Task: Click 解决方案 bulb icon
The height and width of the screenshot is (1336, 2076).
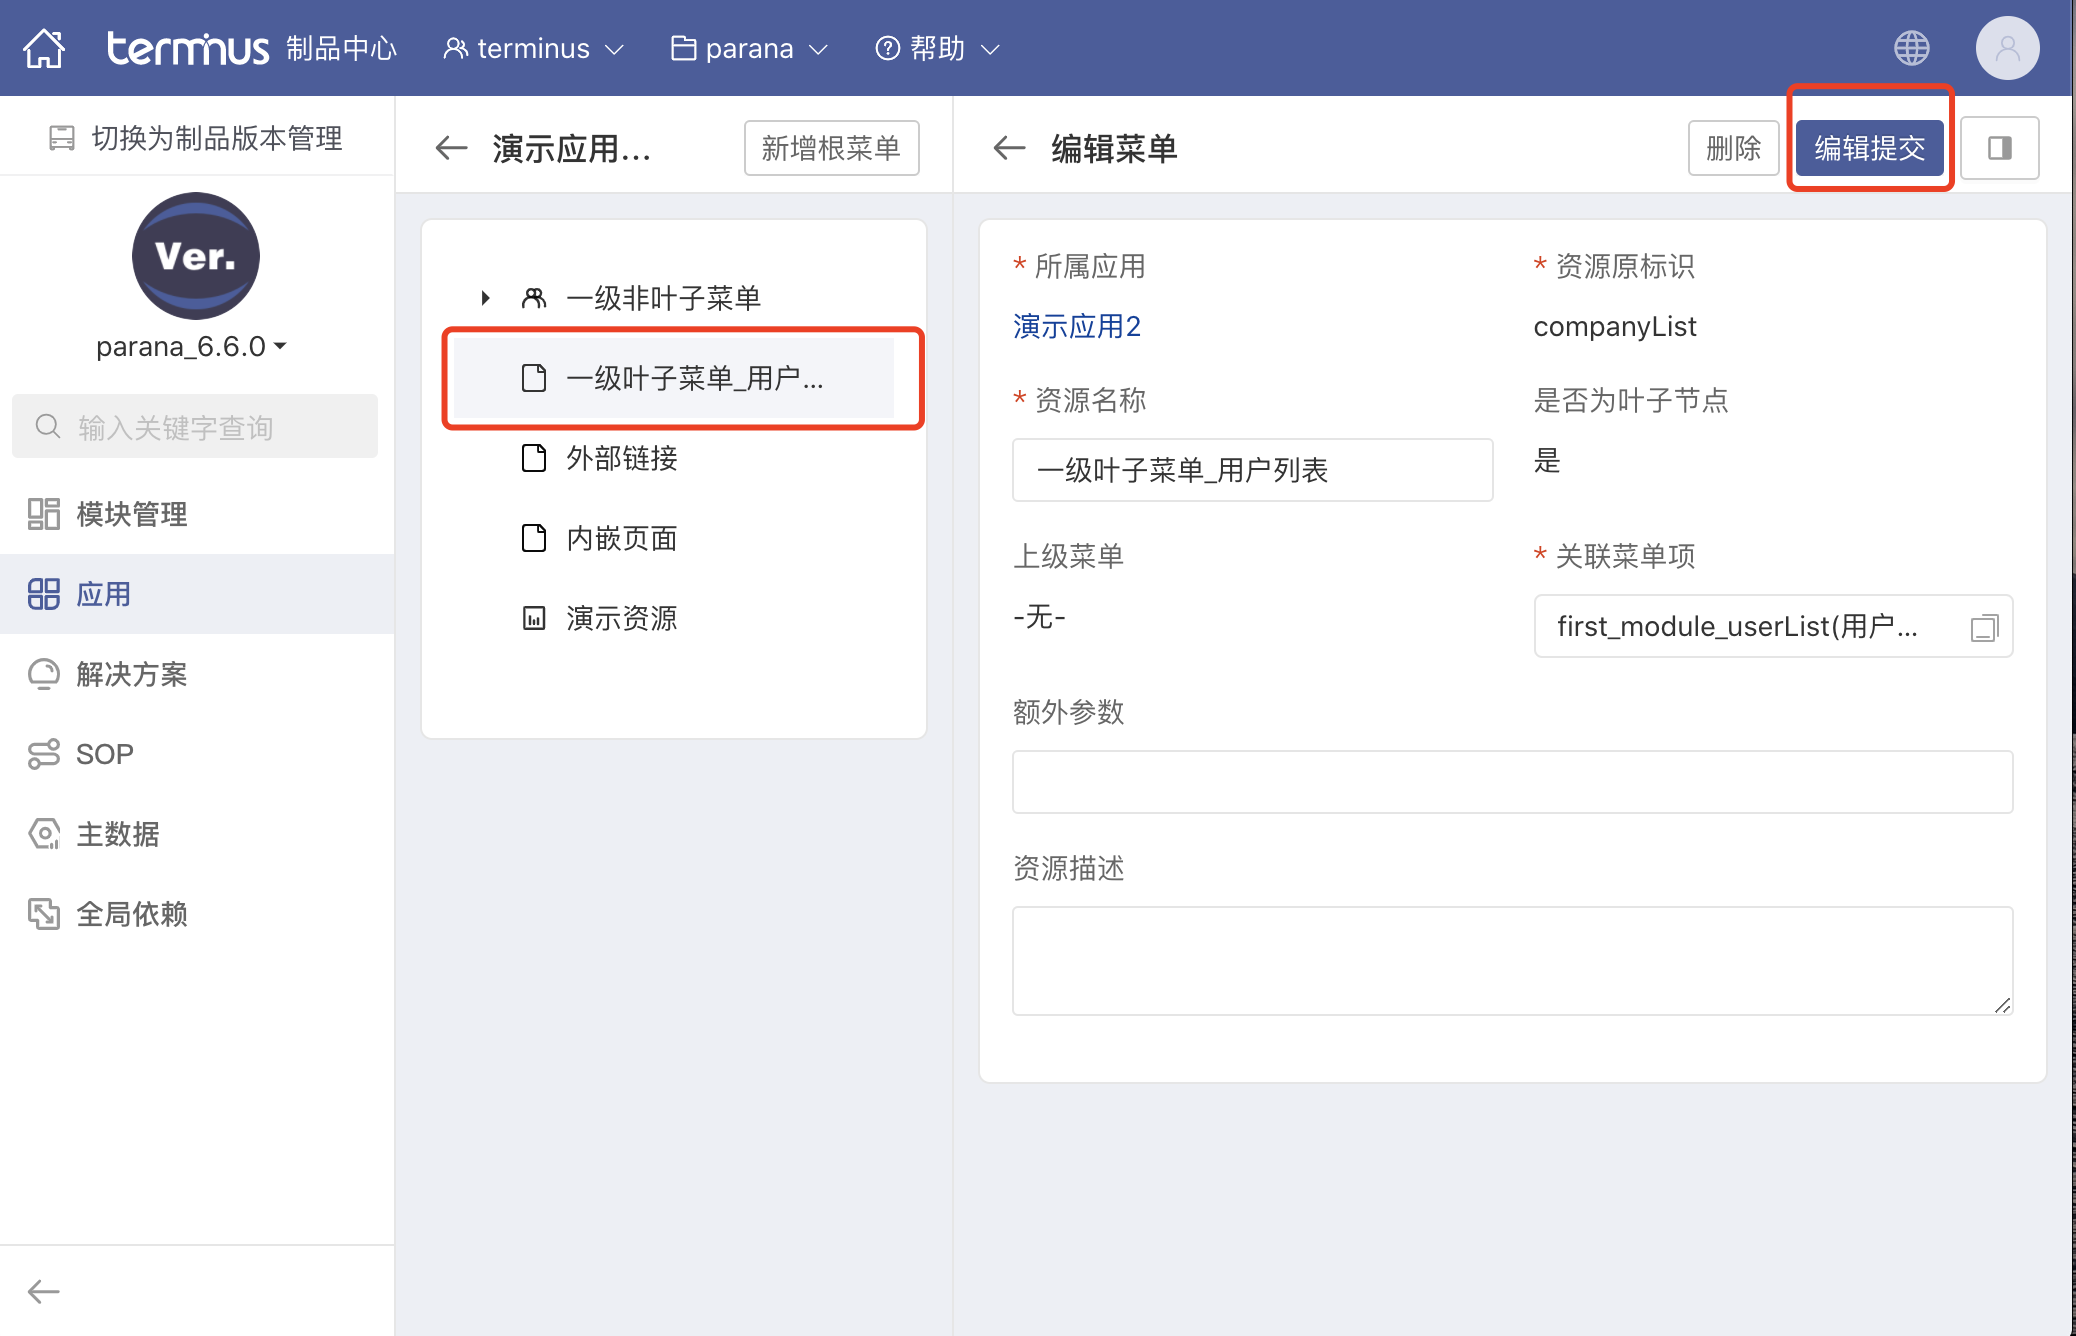Action: [43, 674]
